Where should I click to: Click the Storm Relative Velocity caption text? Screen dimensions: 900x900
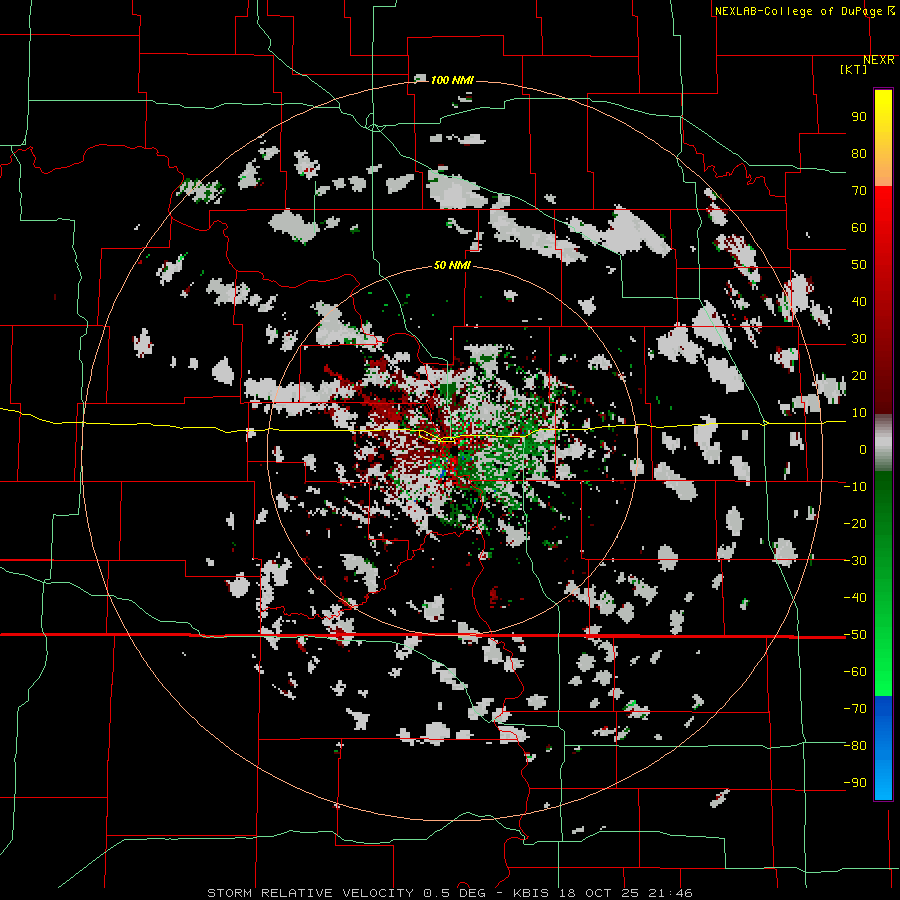pyautogui.click(x=449, y=893)
